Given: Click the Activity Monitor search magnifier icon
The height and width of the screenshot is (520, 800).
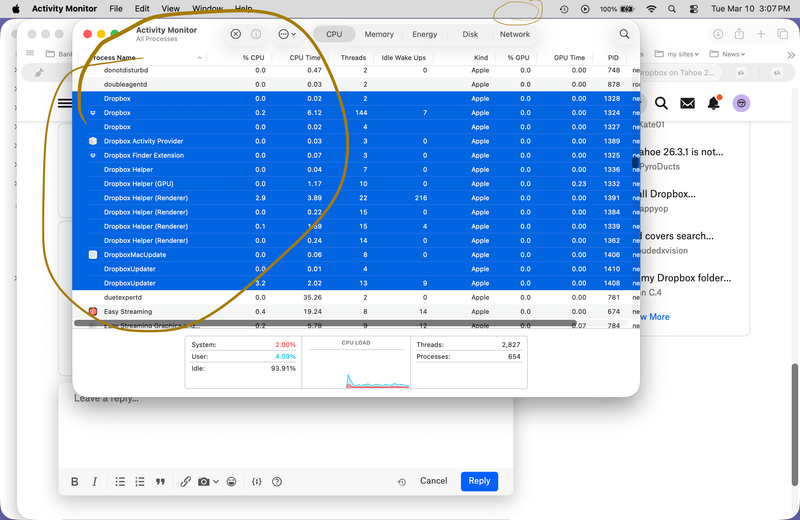Looking at the screenshot, I should tap(624, 34).
